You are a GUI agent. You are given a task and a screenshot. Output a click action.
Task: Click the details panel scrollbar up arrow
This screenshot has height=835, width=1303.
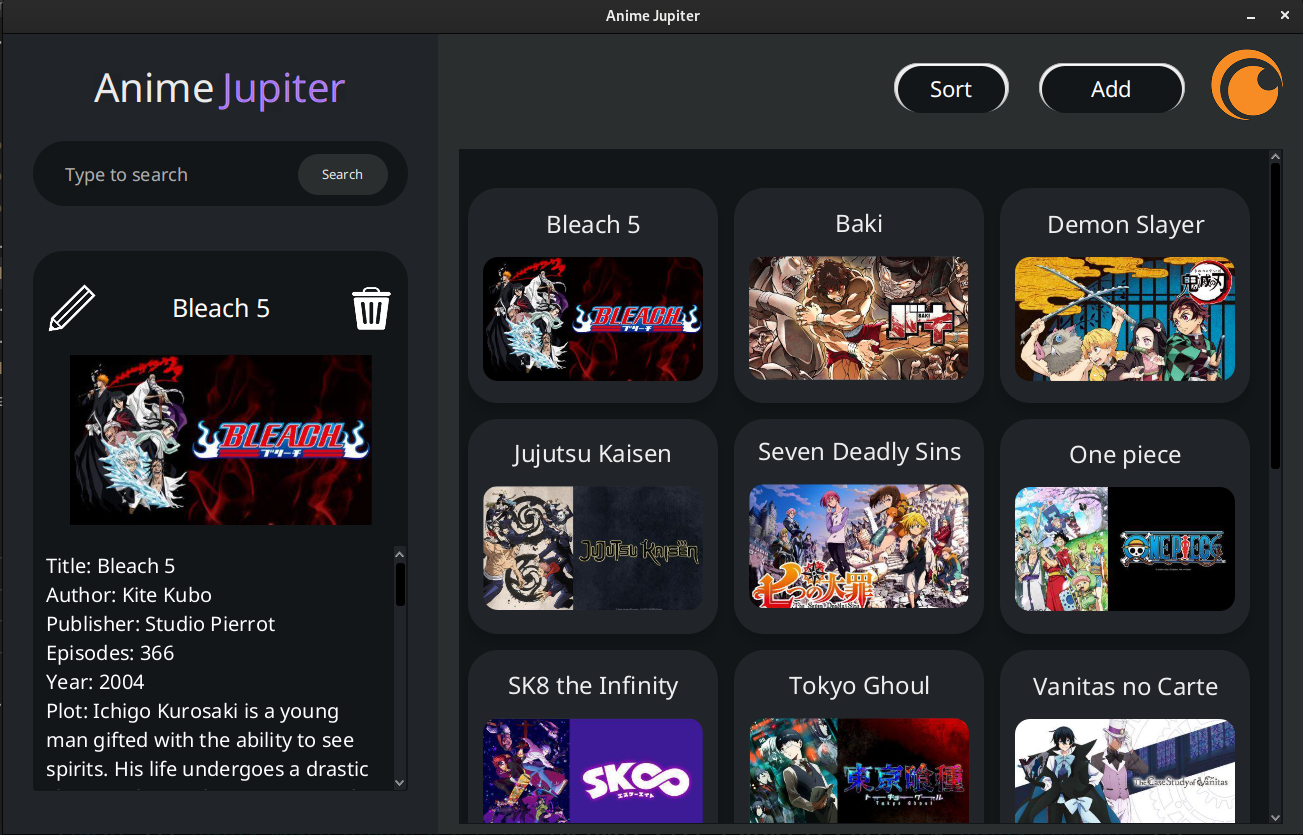[400, 554]
